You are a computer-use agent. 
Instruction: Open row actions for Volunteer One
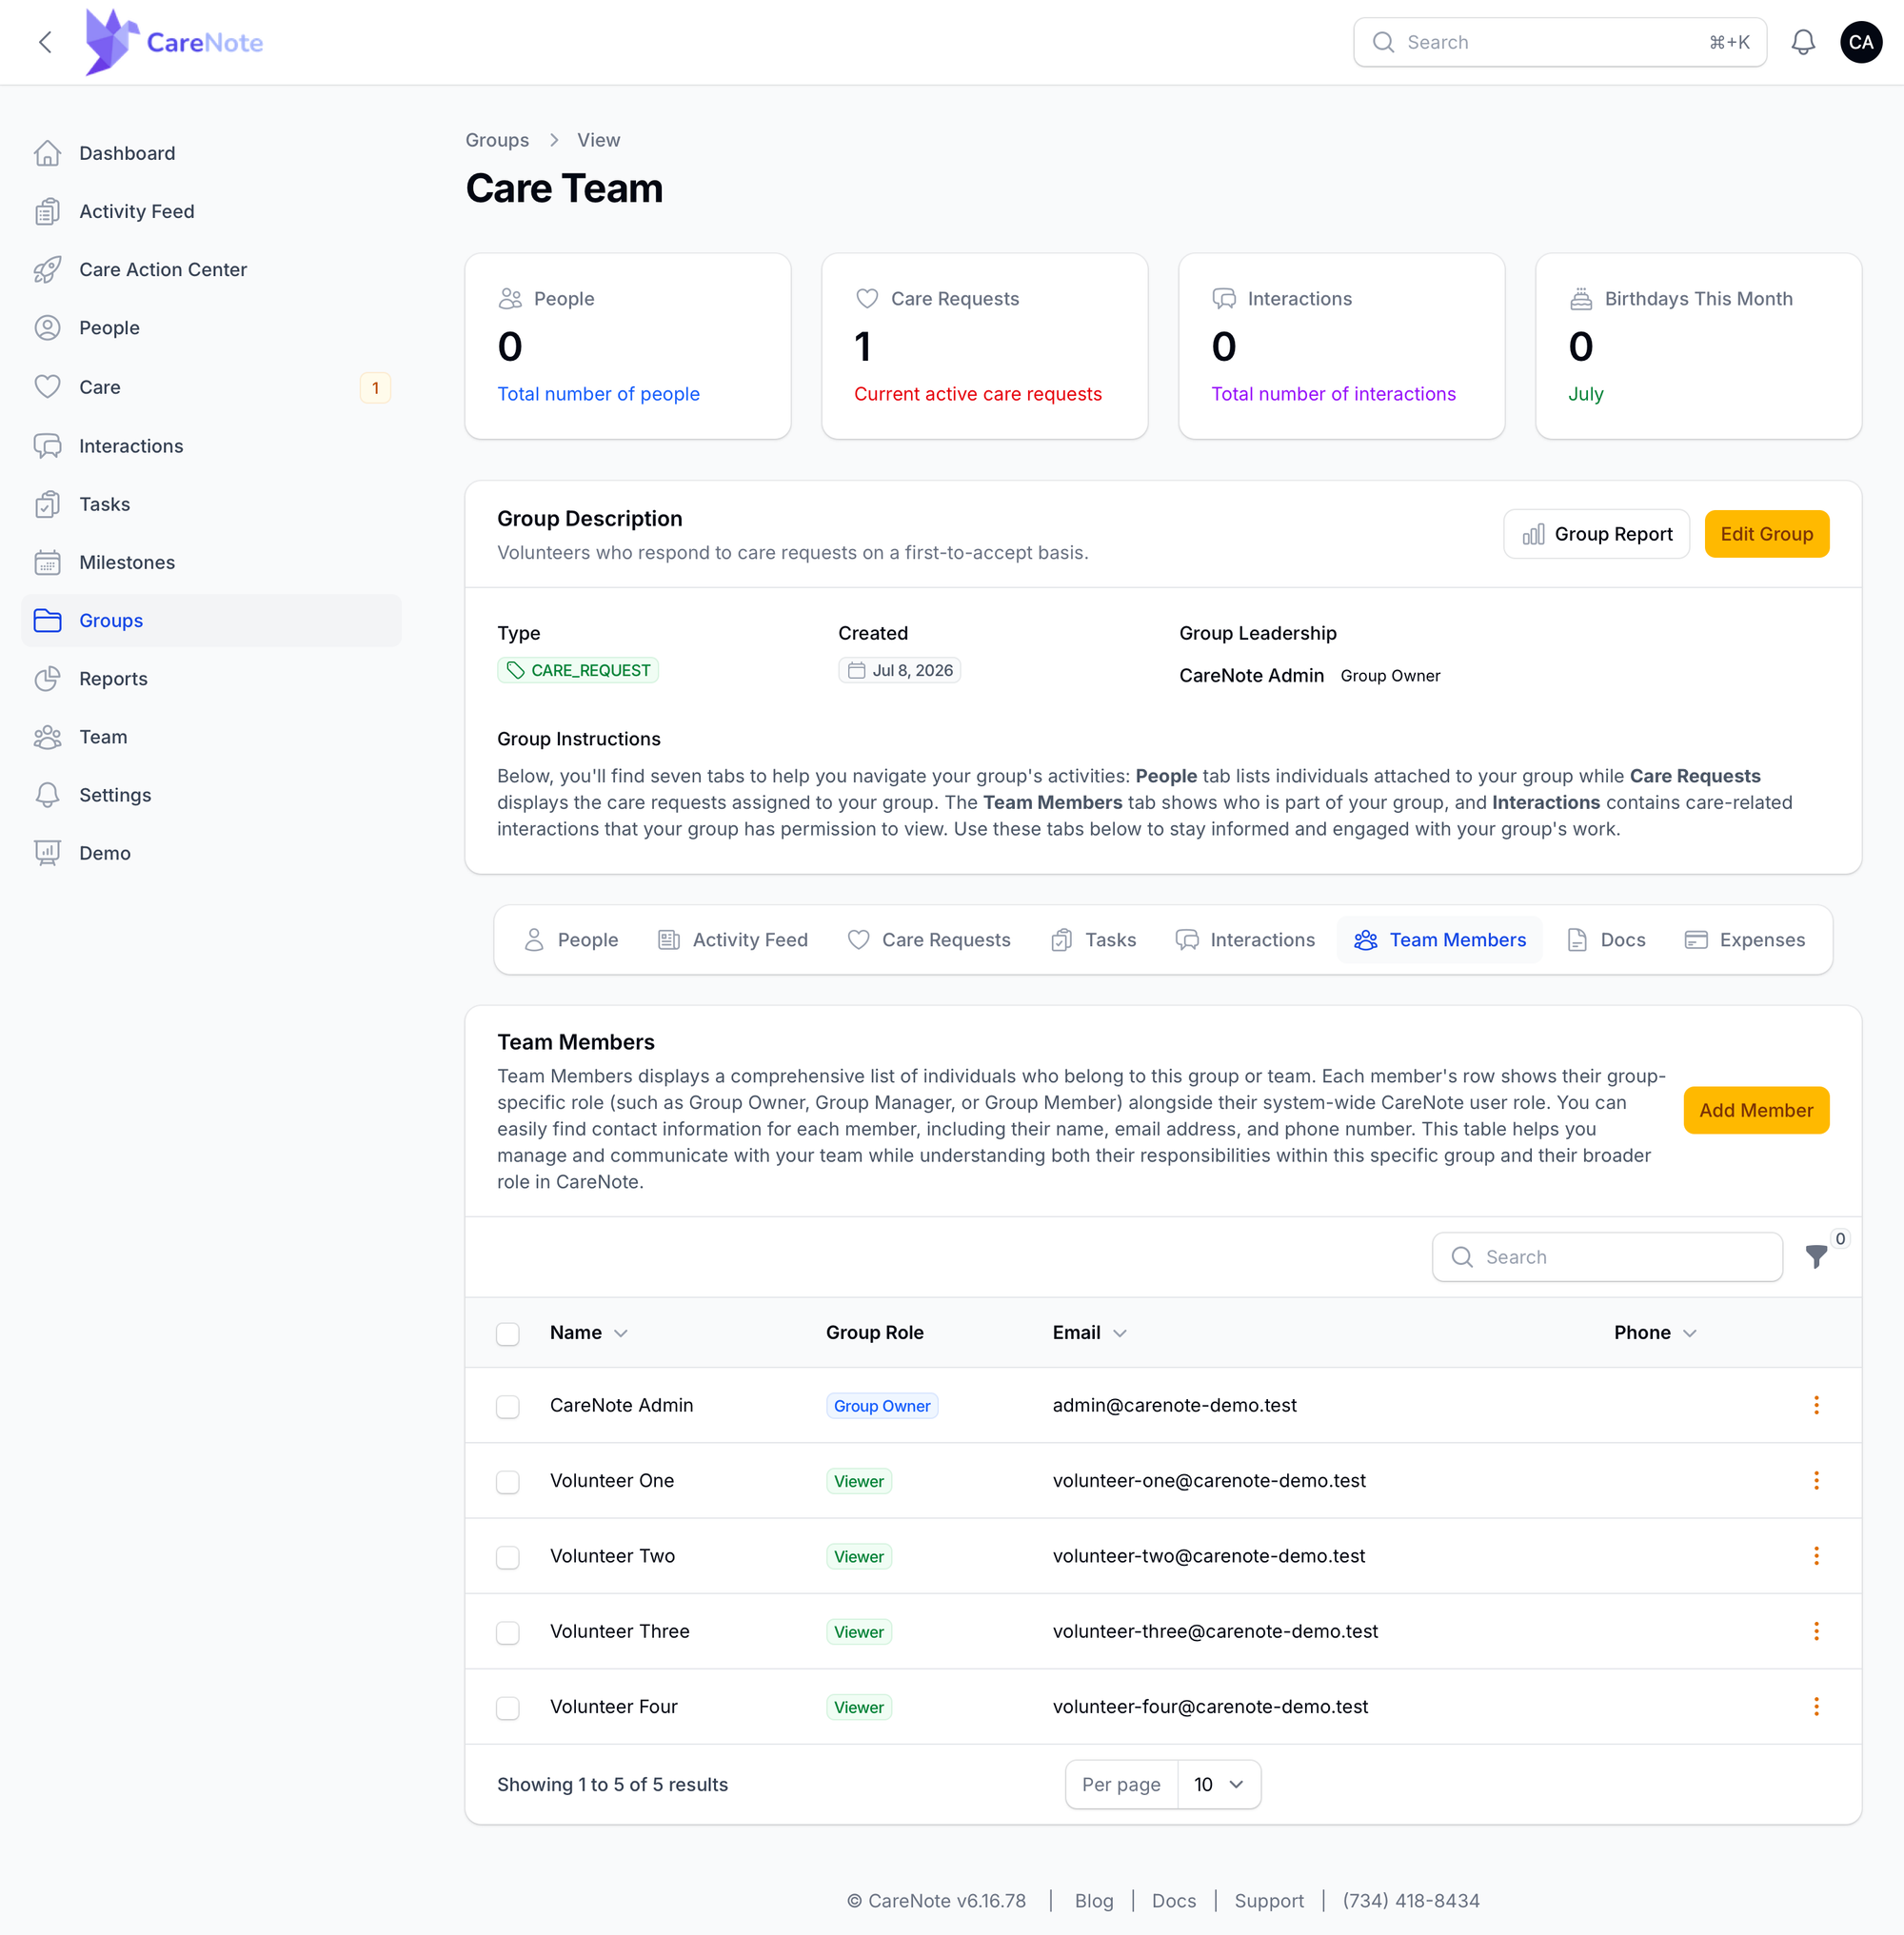[x=1816, y=1481]
